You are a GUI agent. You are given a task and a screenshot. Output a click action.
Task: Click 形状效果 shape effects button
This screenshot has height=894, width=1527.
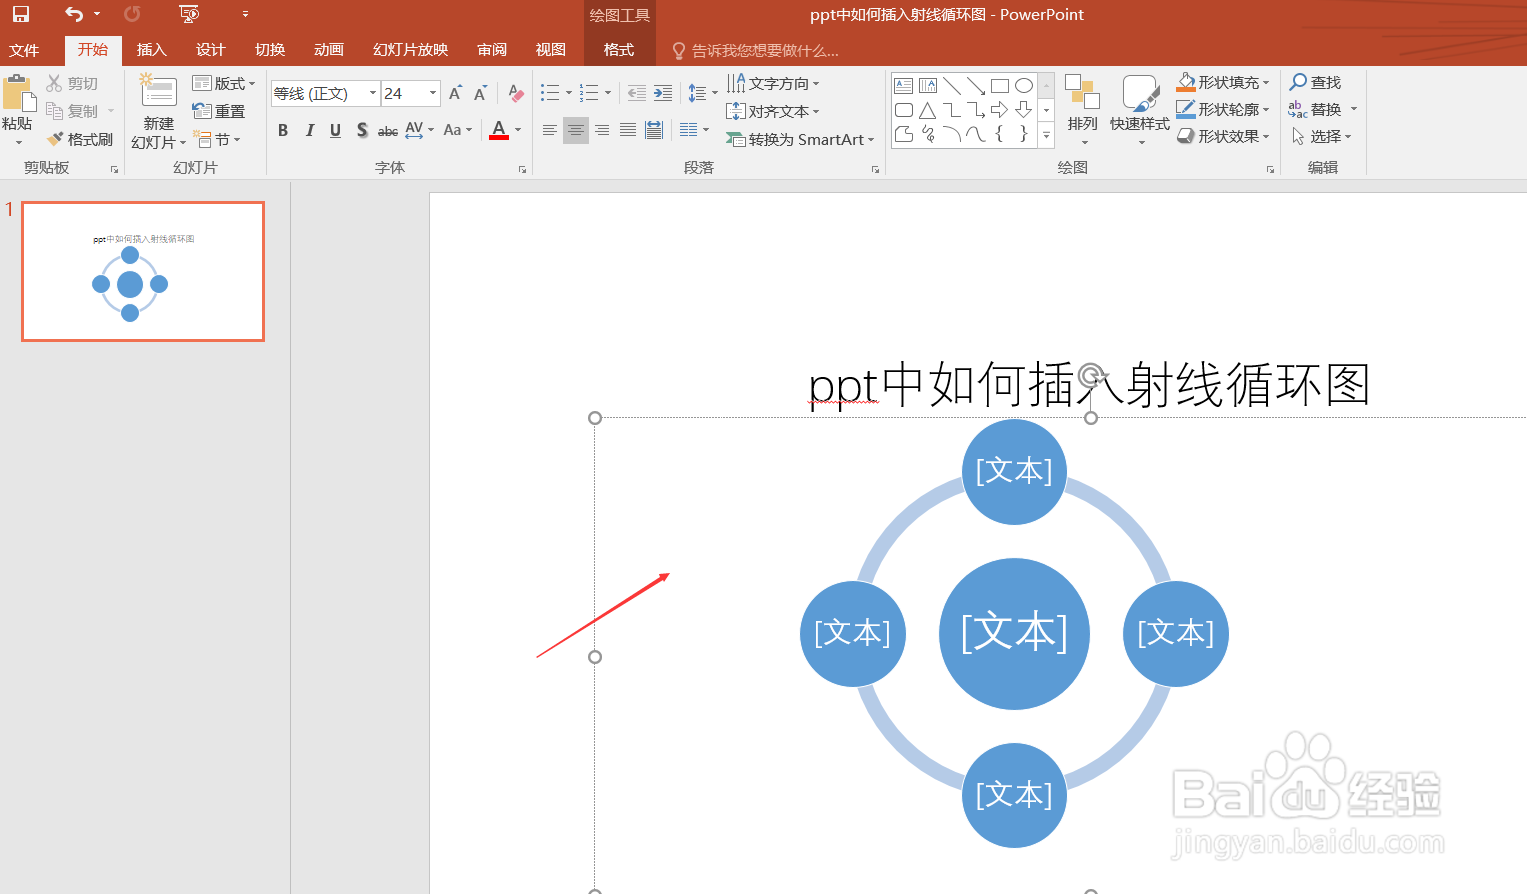1223,136
